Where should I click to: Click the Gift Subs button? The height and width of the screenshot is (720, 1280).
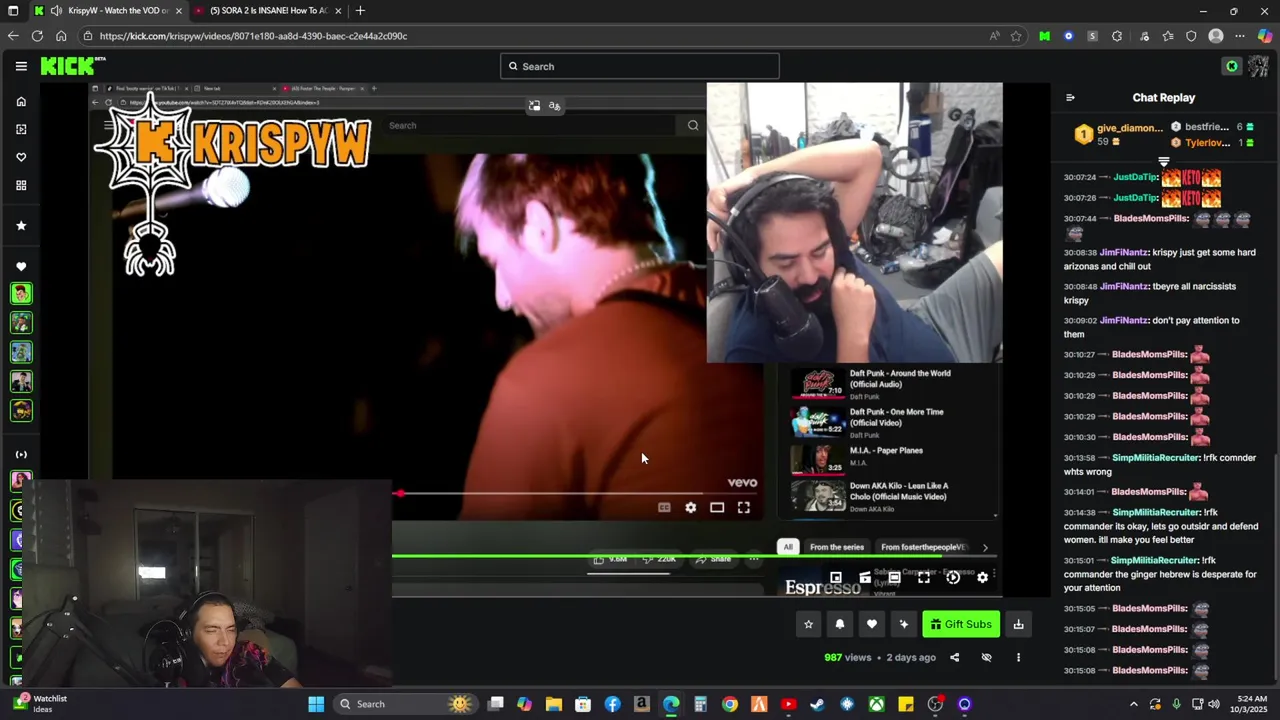pos(961,624)
